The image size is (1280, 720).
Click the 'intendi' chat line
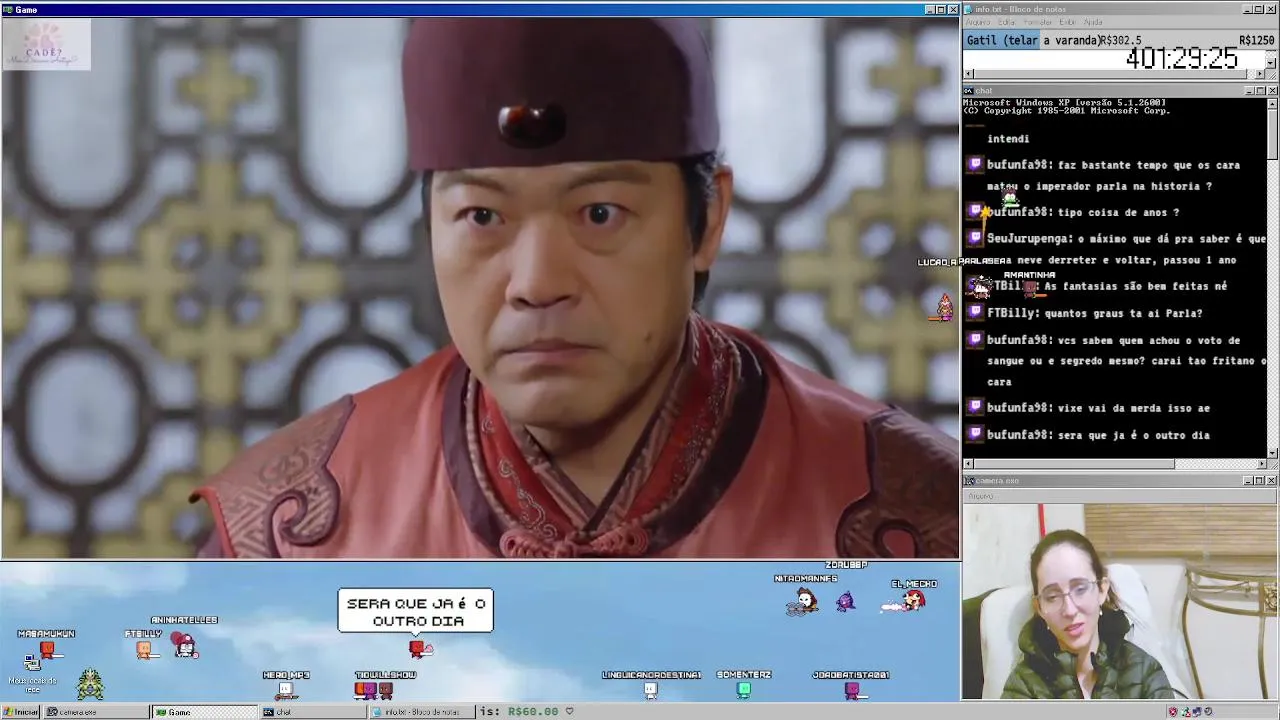1008,139
